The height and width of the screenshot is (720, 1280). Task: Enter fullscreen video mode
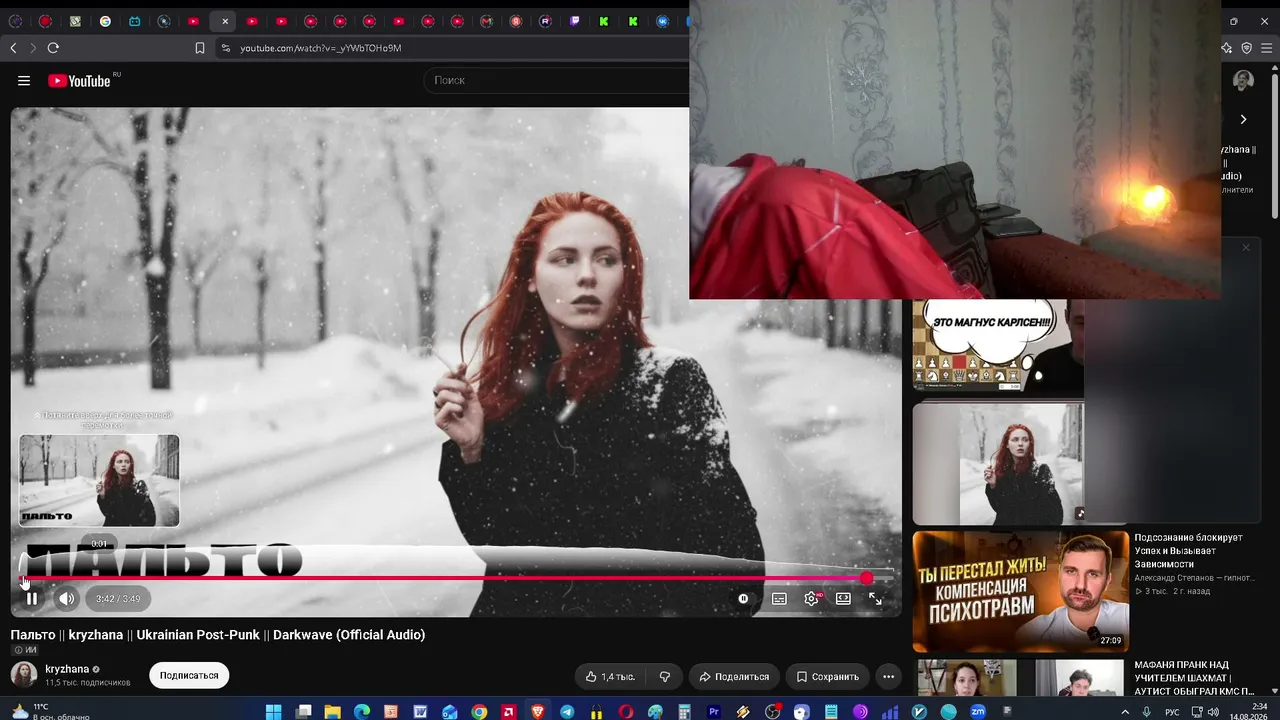pyautogui.click(x=875, y=599)
